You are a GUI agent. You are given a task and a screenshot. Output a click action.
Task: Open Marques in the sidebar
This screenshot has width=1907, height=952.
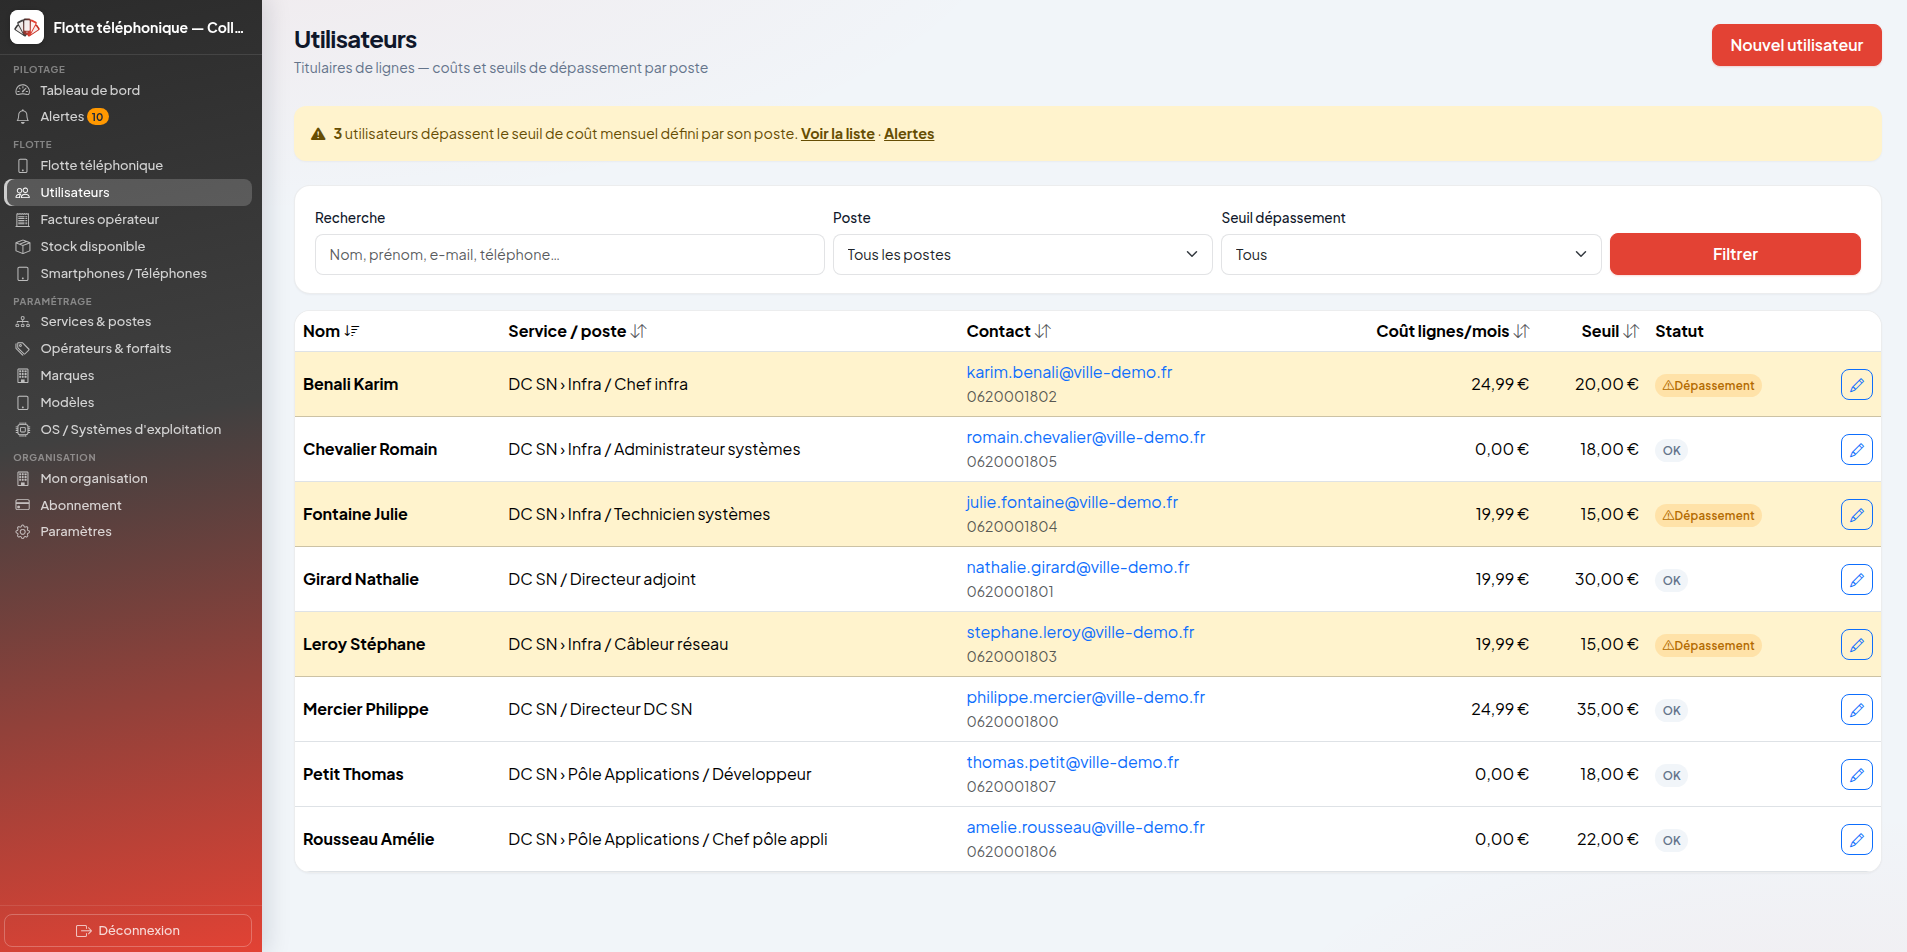coord(128,375)
